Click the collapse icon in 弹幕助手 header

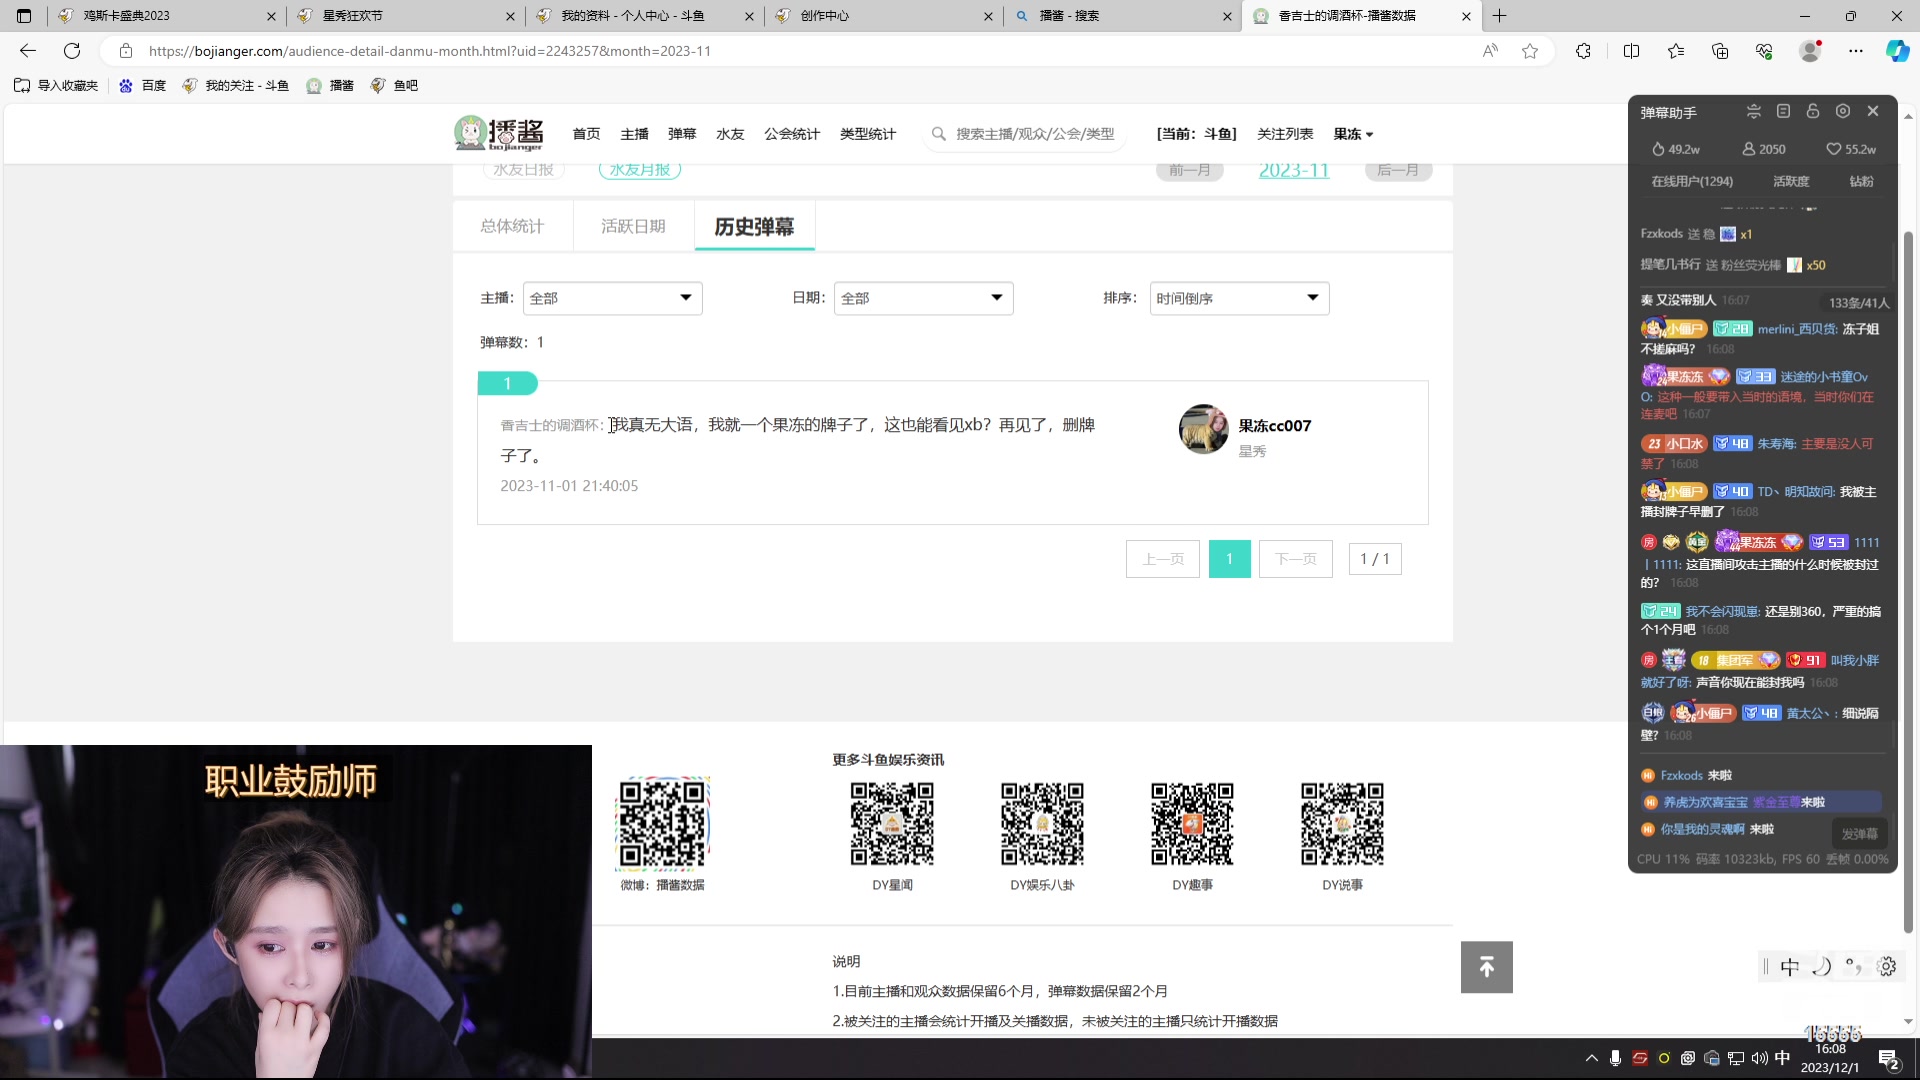(x=1753, y=111)
